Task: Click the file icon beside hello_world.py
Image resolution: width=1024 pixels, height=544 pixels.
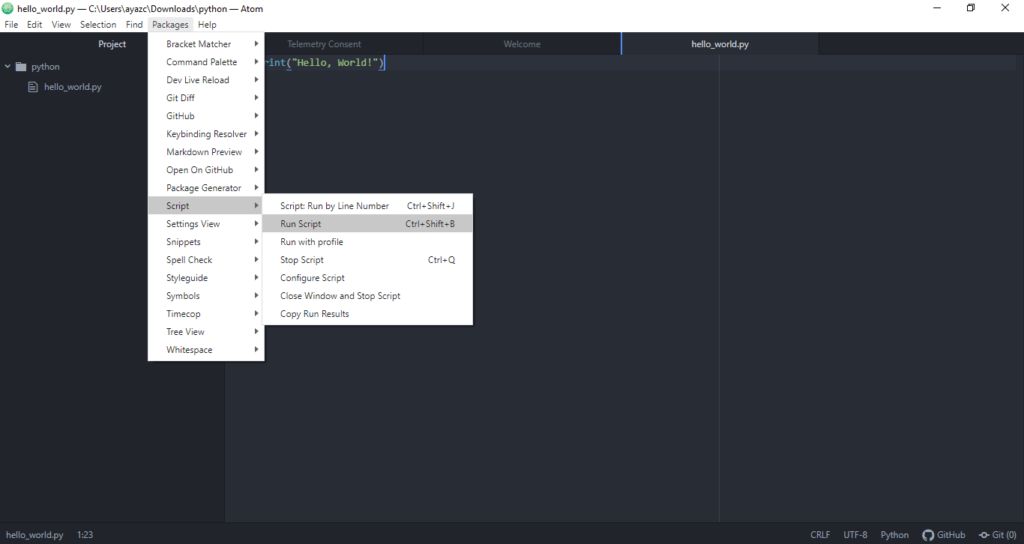Action: pos(33,87)
